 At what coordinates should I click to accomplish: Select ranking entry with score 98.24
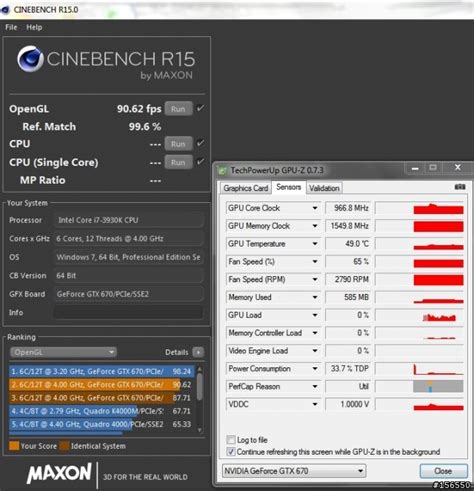click(x=102, y=371)
